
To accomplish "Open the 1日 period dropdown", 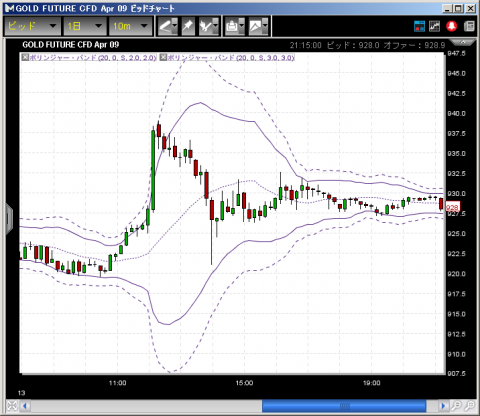I will [85, 26].
